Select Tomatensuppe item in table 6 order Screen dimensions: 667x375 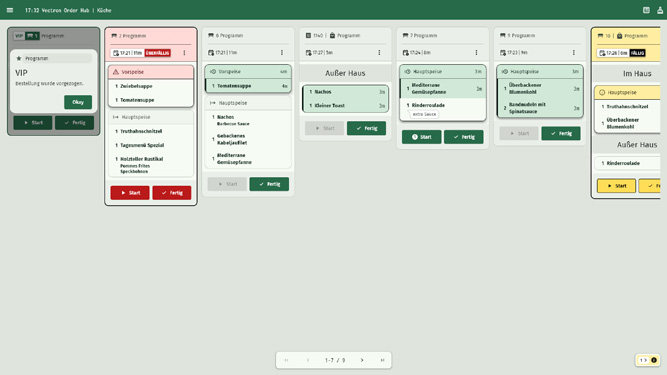coord(248,86)
